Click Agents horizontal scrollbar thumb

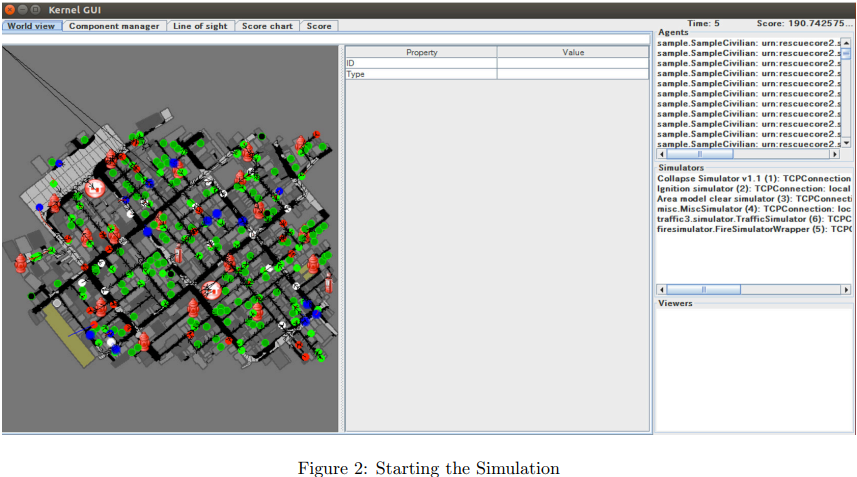(x=700, y=154)
